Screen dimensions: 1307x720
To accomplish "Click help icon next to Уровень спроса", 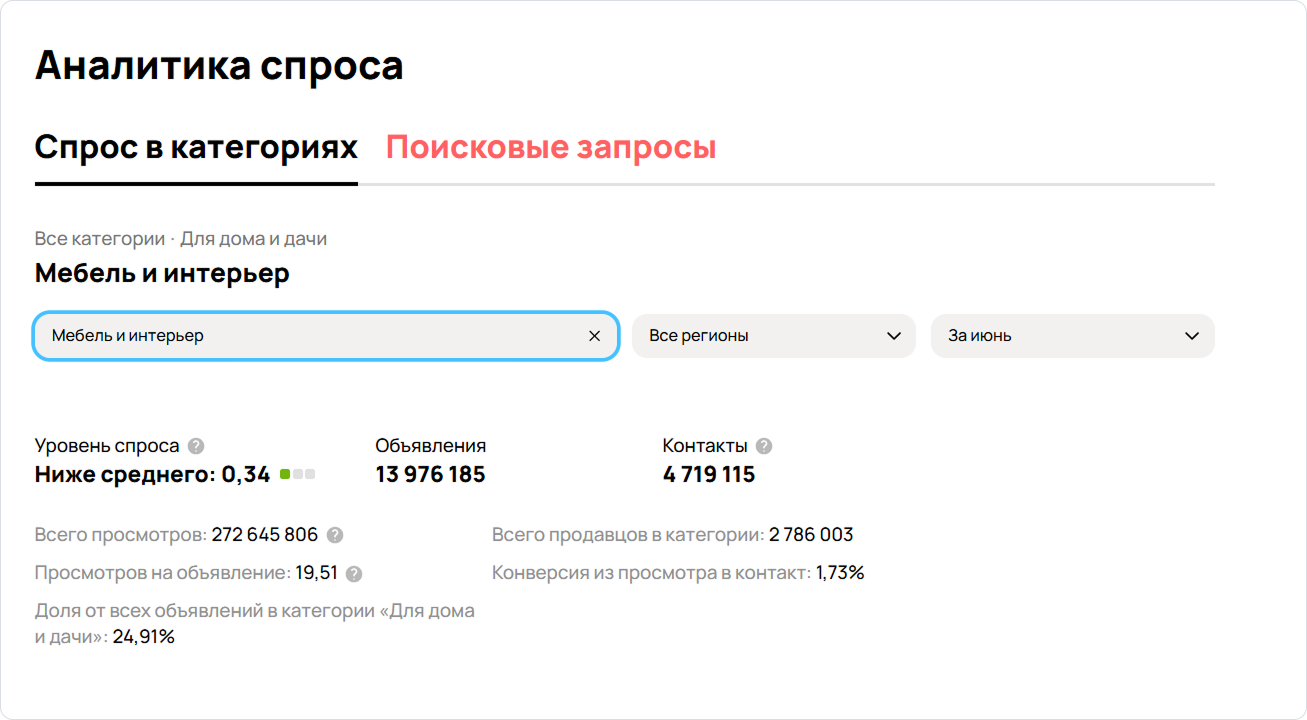I will point(196,446).
